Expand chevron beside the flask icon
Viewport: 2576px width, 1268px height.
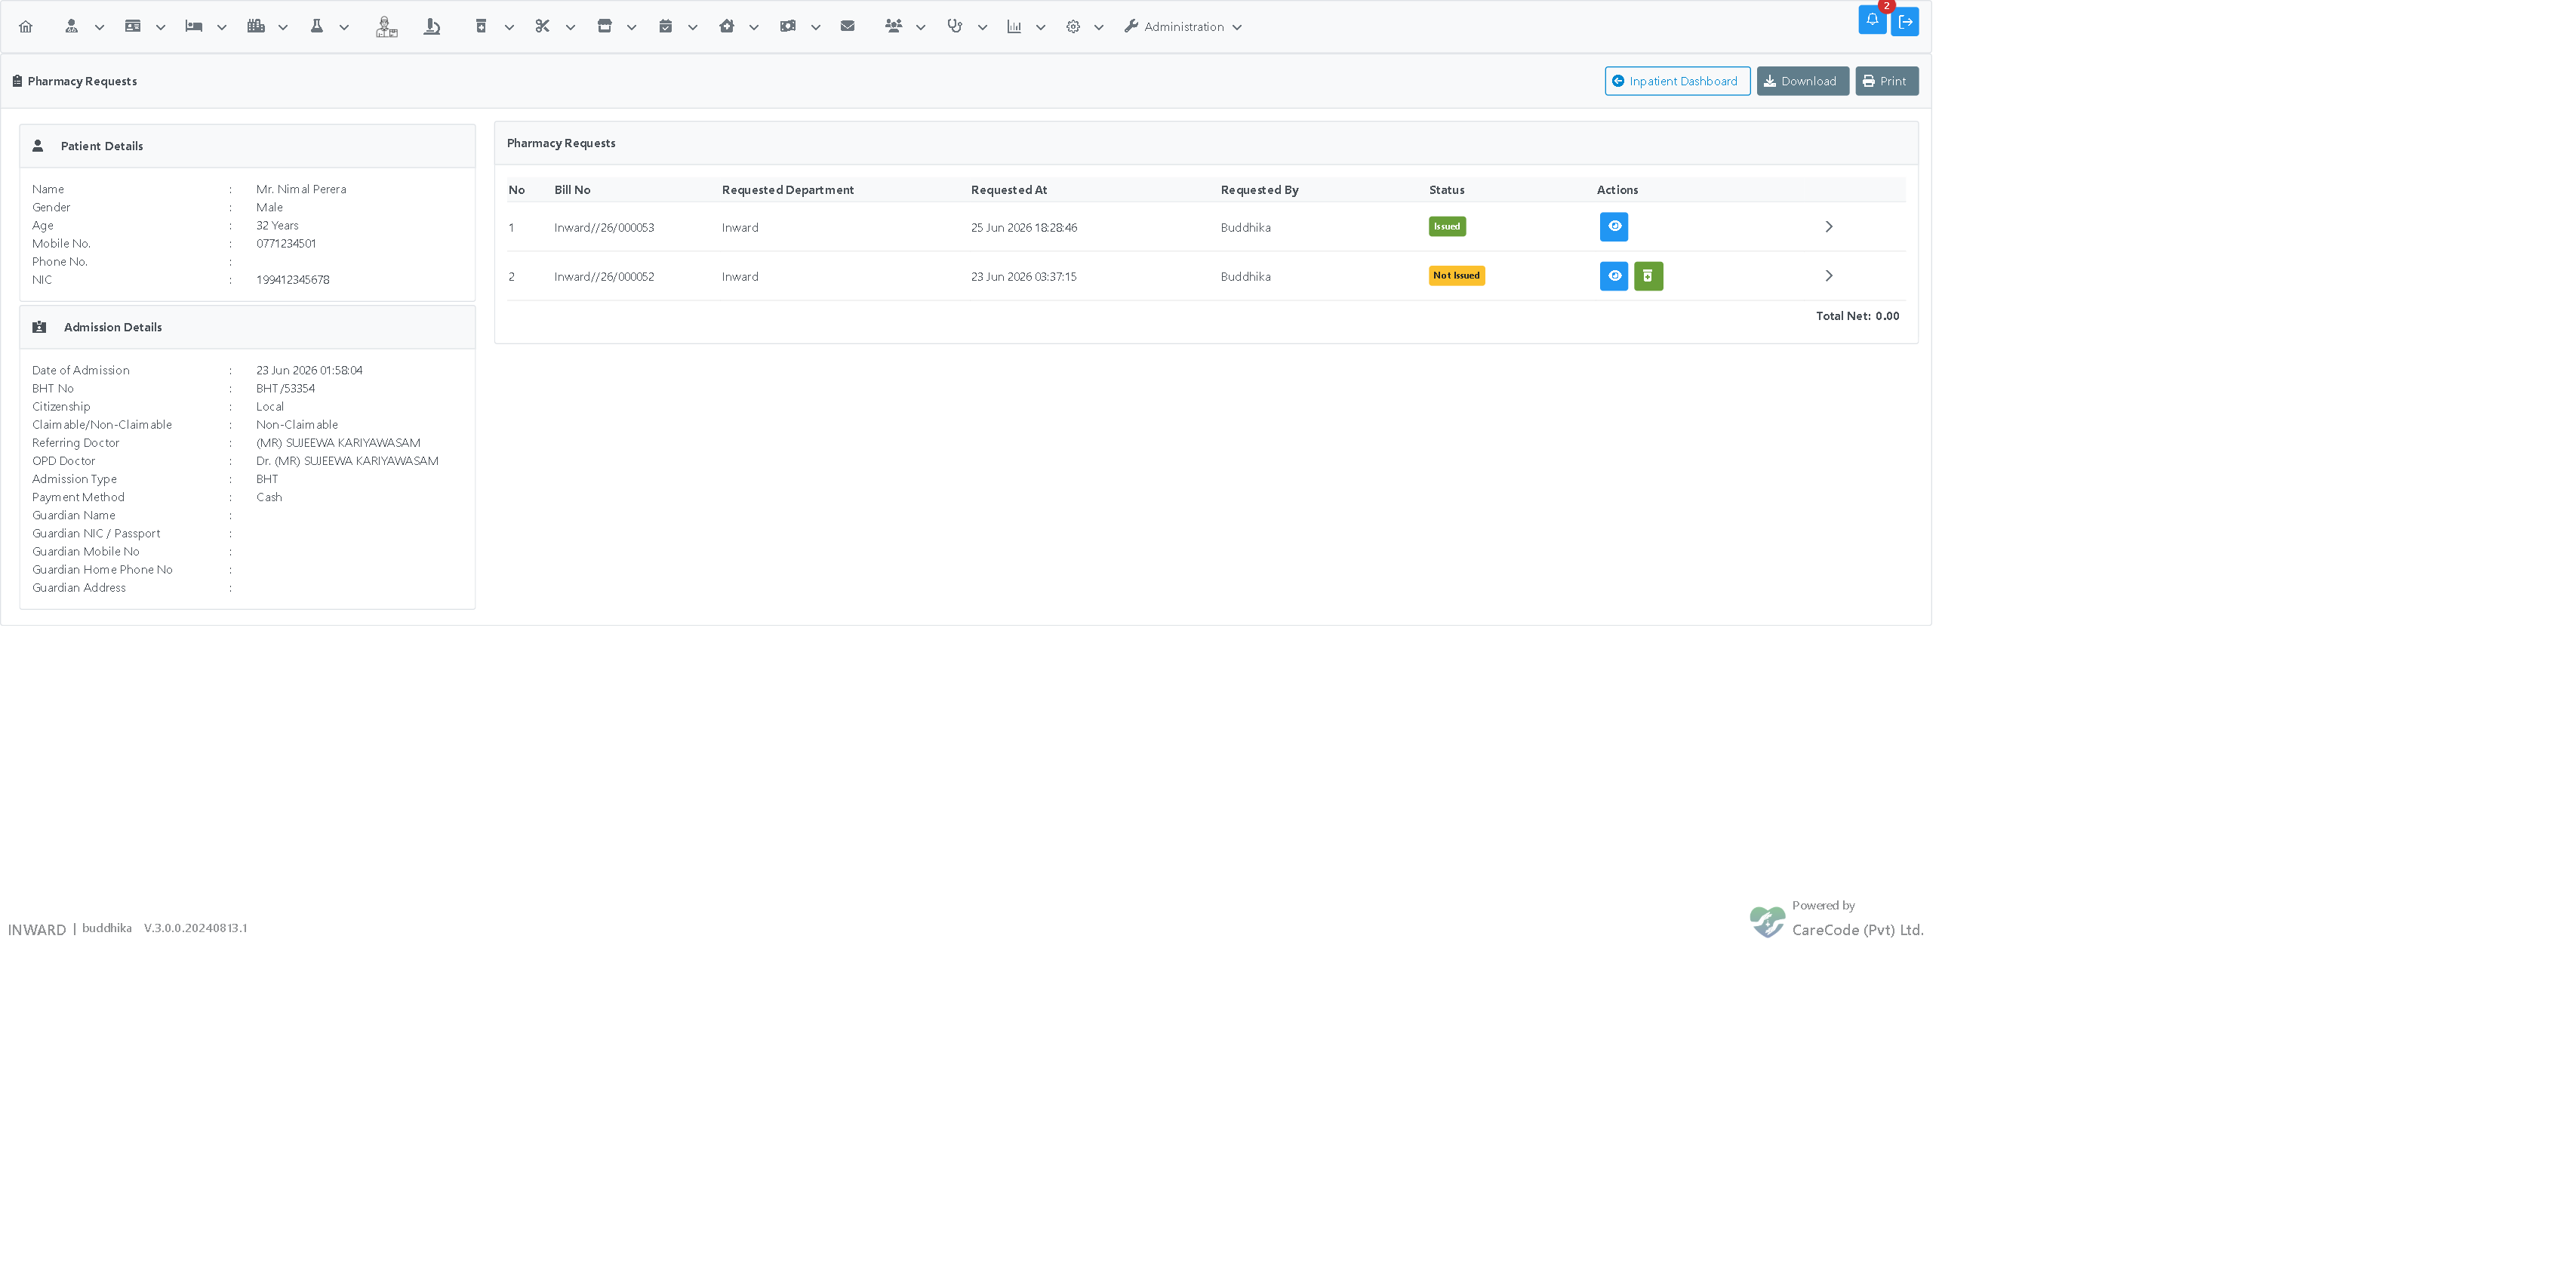(x=344, y=28)
